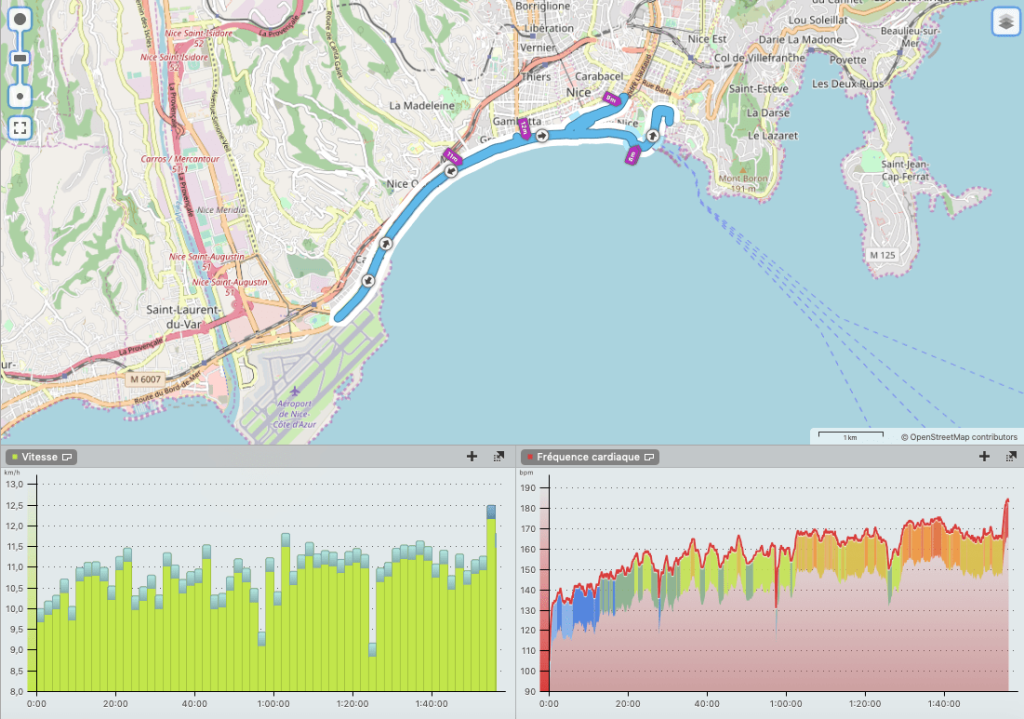Click the 6m elevation marker by the harbor

pyautogui.click(x=632, y=155)
